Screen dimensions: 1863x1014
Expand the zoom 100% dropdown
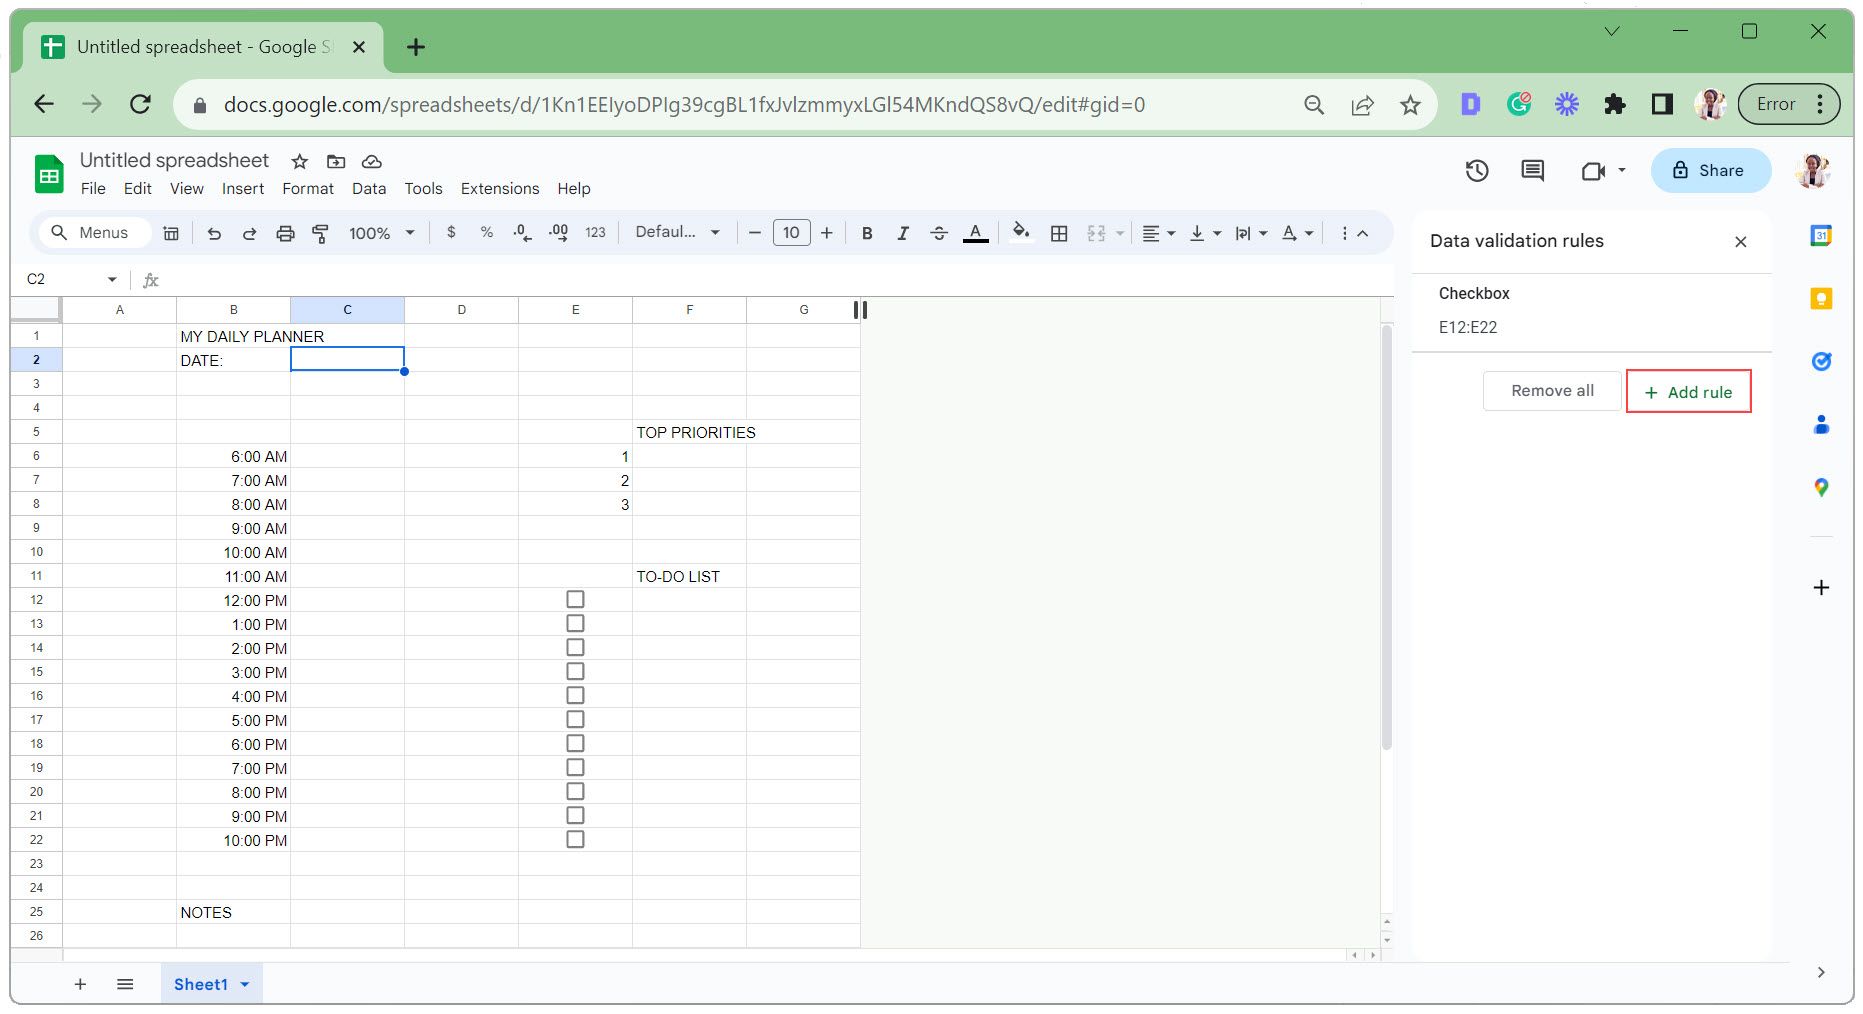coord(381,233)
